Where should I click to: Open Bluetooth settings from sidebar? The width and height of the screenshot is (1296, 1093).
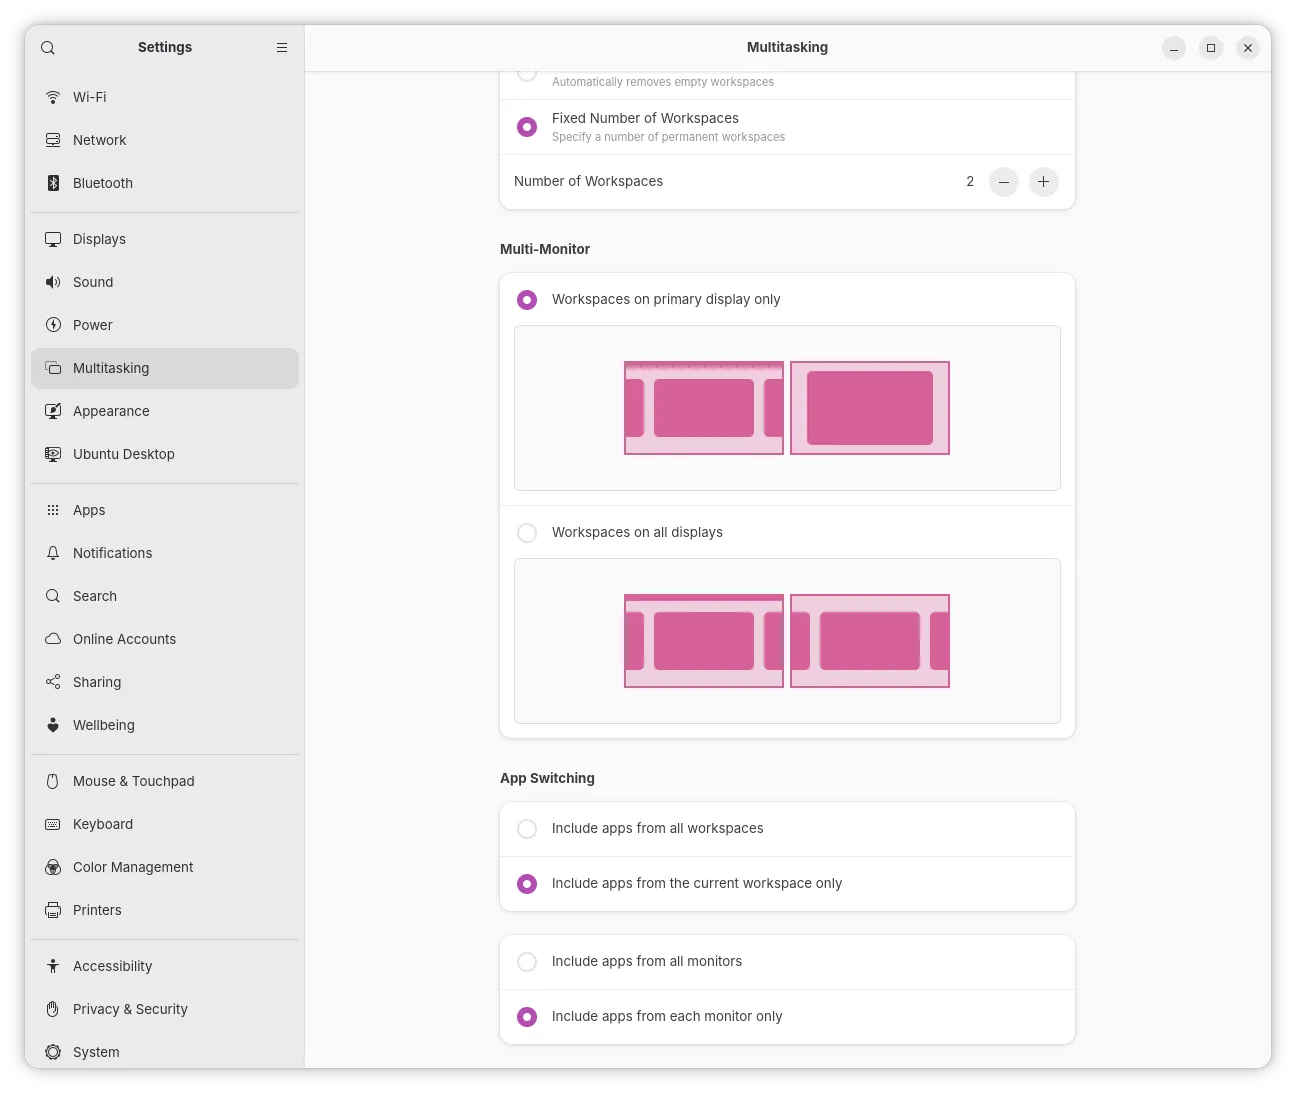(103, 183)
